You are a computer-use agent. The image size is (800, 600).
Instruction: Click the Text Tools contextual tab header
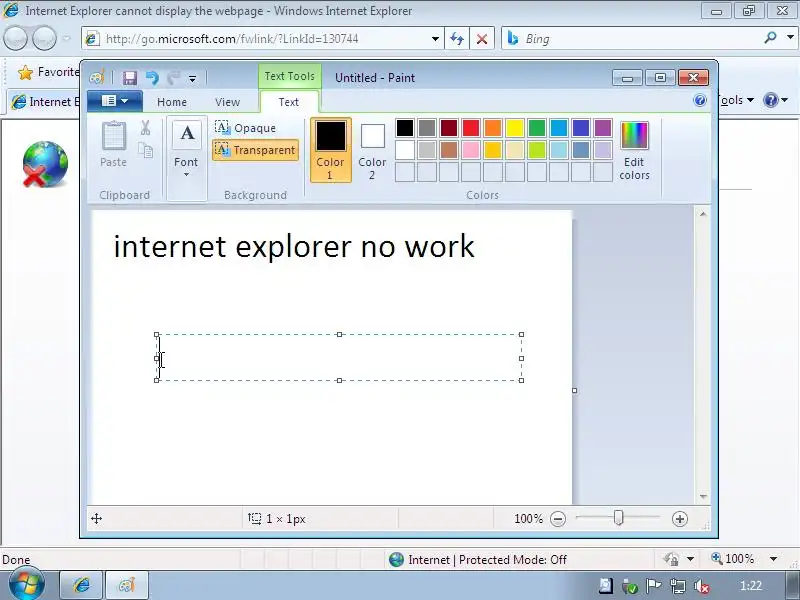289,76
